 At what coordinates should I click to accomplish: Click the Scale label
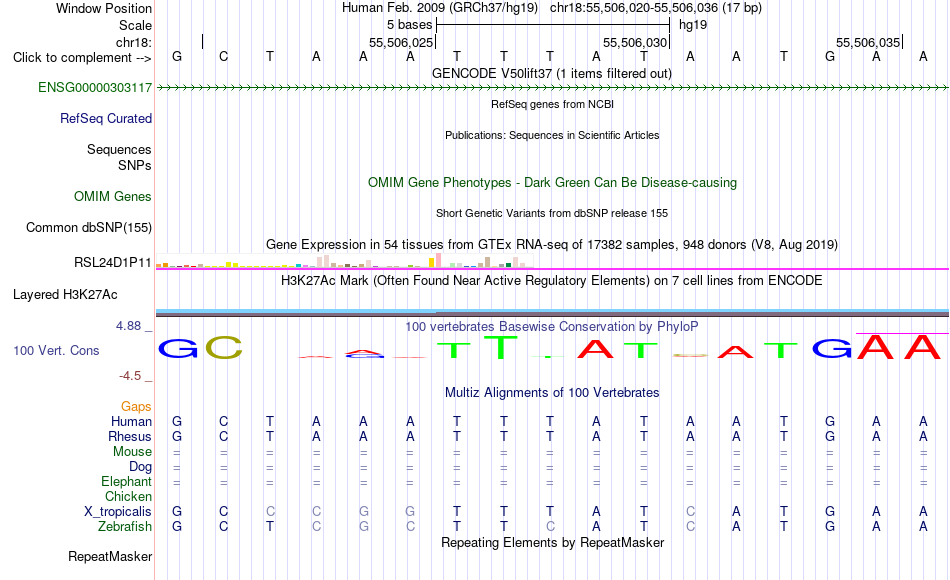(135, 26)
